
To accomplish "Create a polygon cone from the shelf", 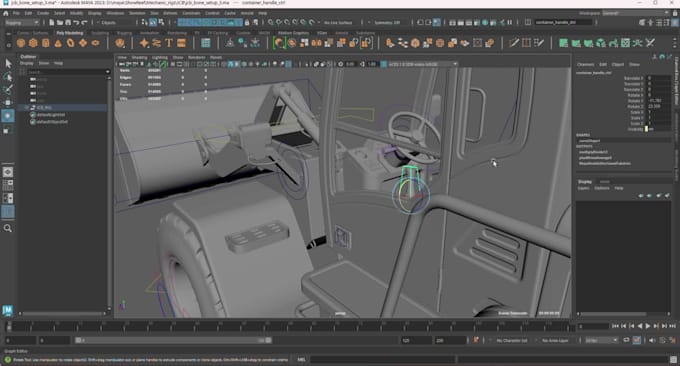I will 58,43.
